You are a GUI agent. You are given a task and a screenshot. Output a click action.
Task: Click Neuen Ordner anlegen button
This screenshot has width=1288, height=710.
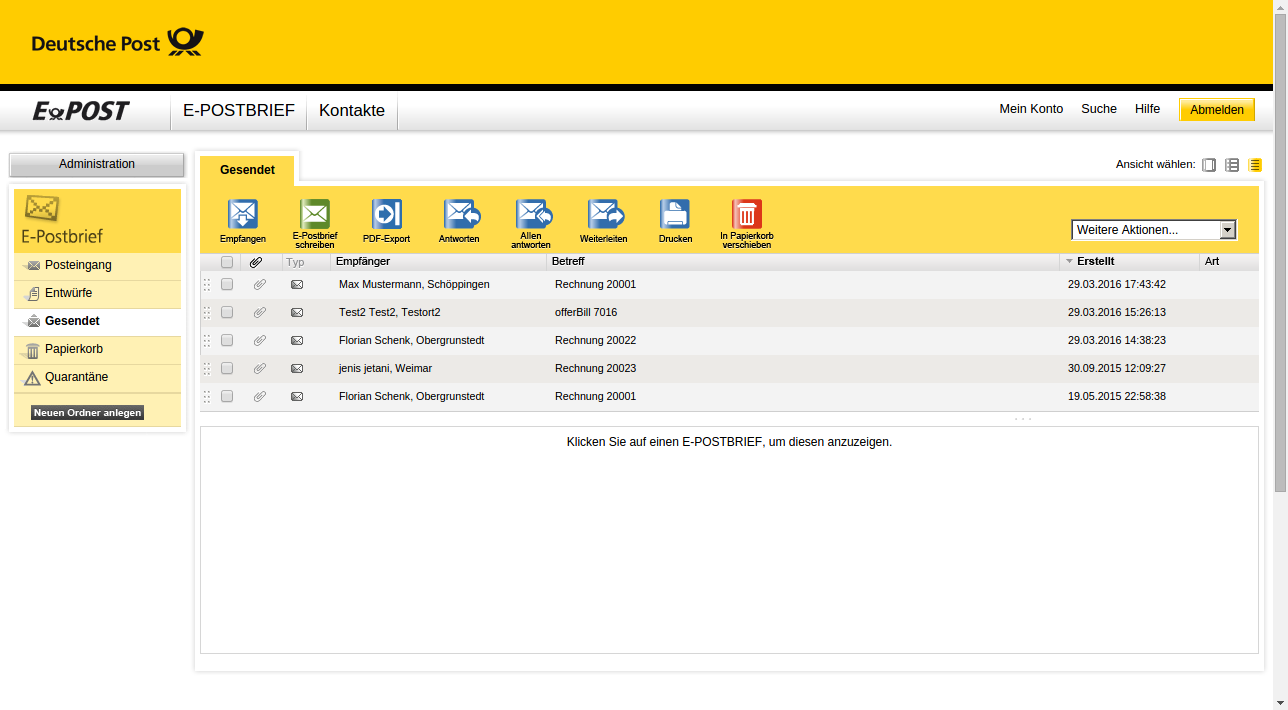coord(87,412)
